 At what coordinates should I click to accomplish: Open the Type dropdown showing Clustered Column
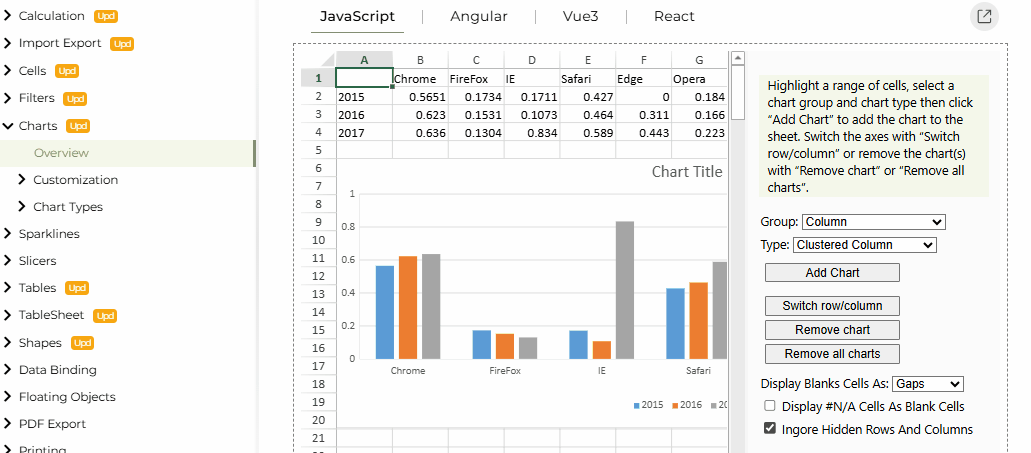pyautogui.click(x=865, y=245)
